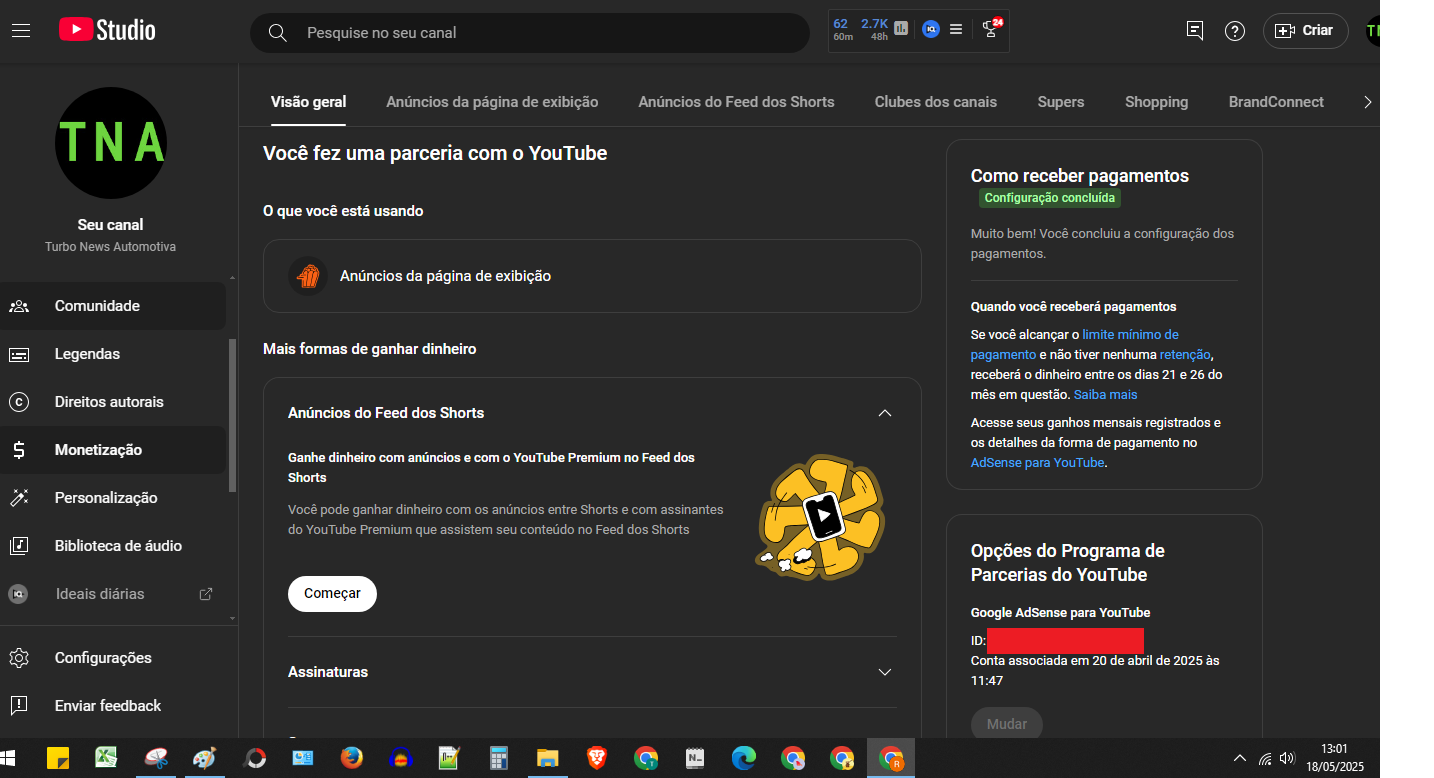Switch to BrandConnect tab
The height and width of the screenshot is (778, 1434).
pyautogui.click(x=1276, y=102)
